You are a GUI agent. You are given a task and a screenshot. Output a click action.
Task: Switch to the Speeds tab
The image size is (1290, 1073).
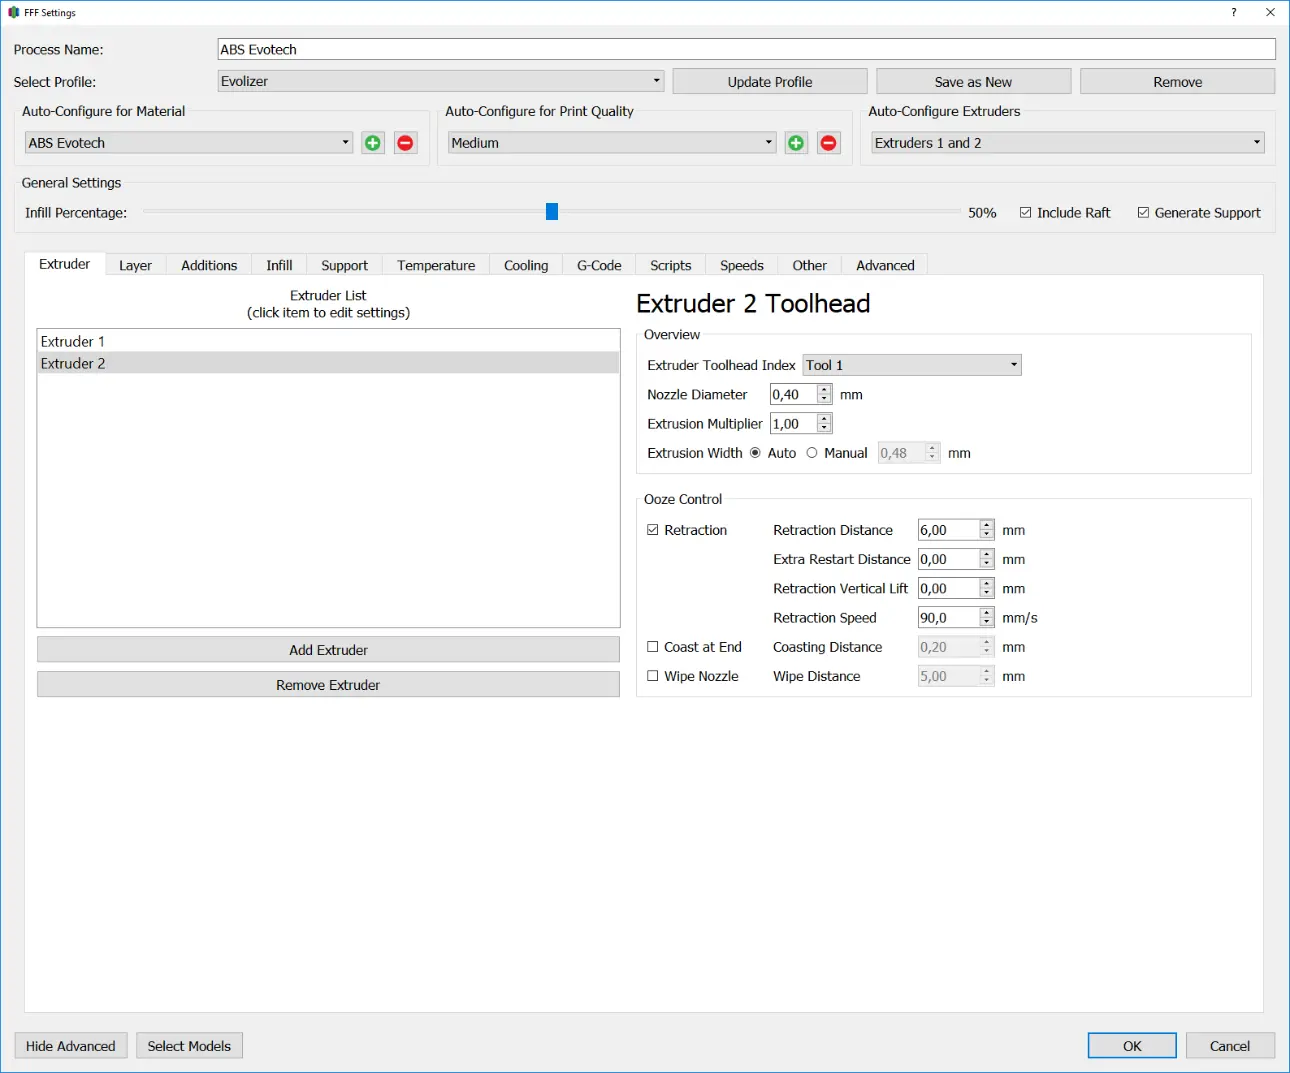click(x=742, y=265)
